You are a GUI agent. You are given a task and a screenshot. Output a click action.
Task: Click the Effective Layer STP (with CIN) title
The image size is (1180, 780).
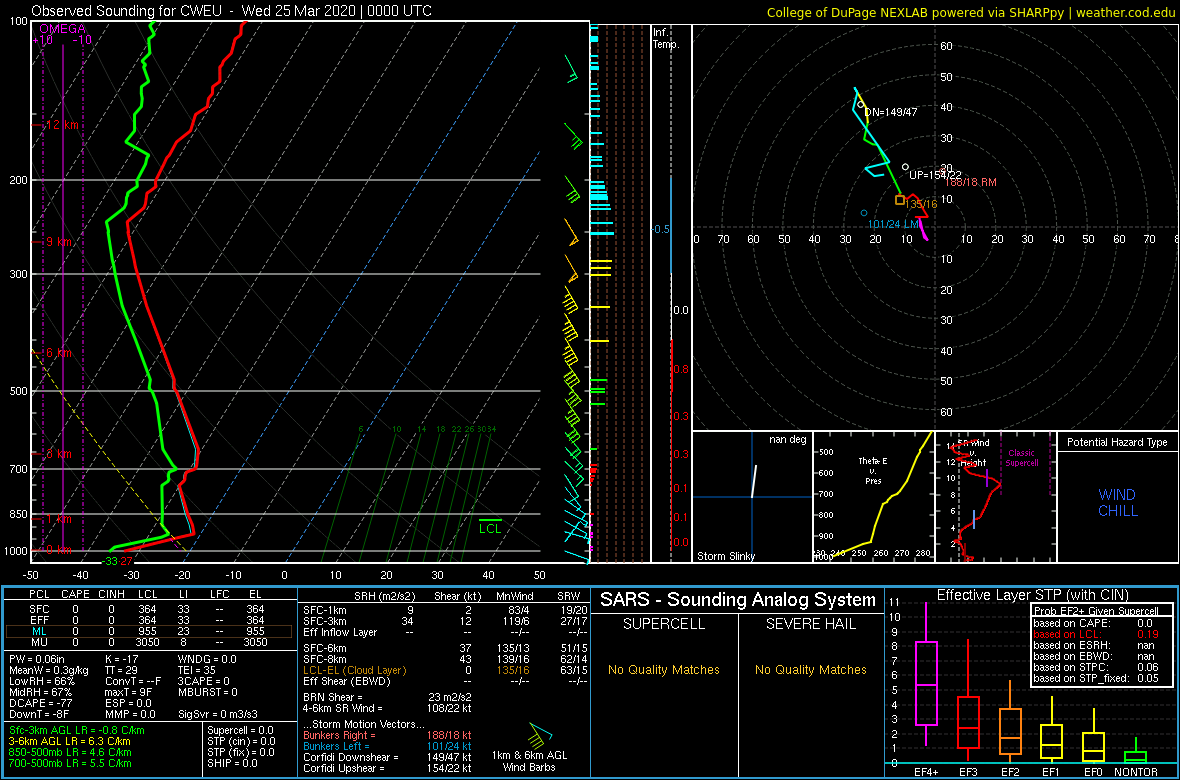(1032, 595)
